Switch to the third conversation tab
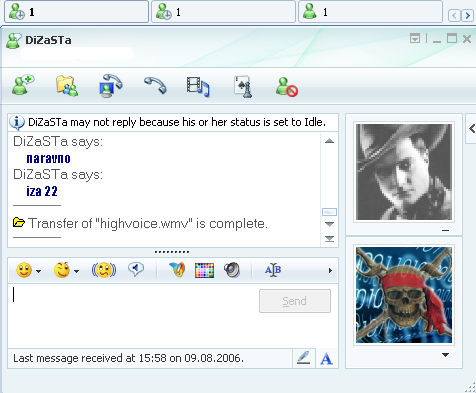This screenshot has height=393, width=476. (x=370, y=12)
